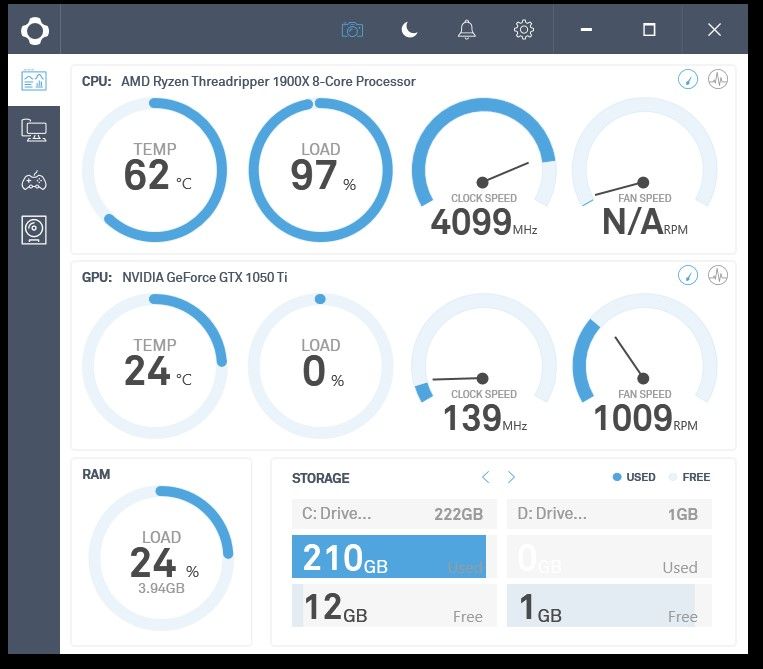Click the AMD Ryzen Threadripper 1900X processor name
The image size is (763, 669).
point(268,81)
